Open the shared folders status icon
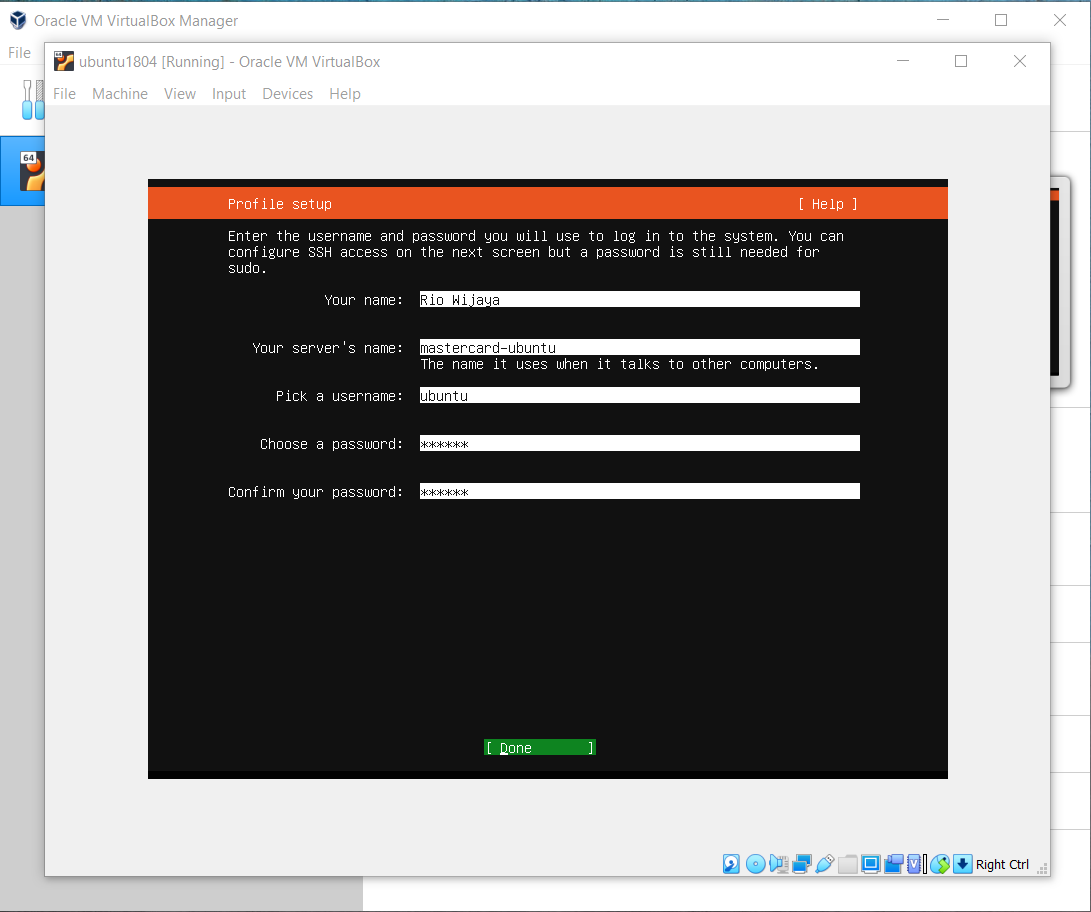The height and width of the screenshot is (912, 1091). 848,864
